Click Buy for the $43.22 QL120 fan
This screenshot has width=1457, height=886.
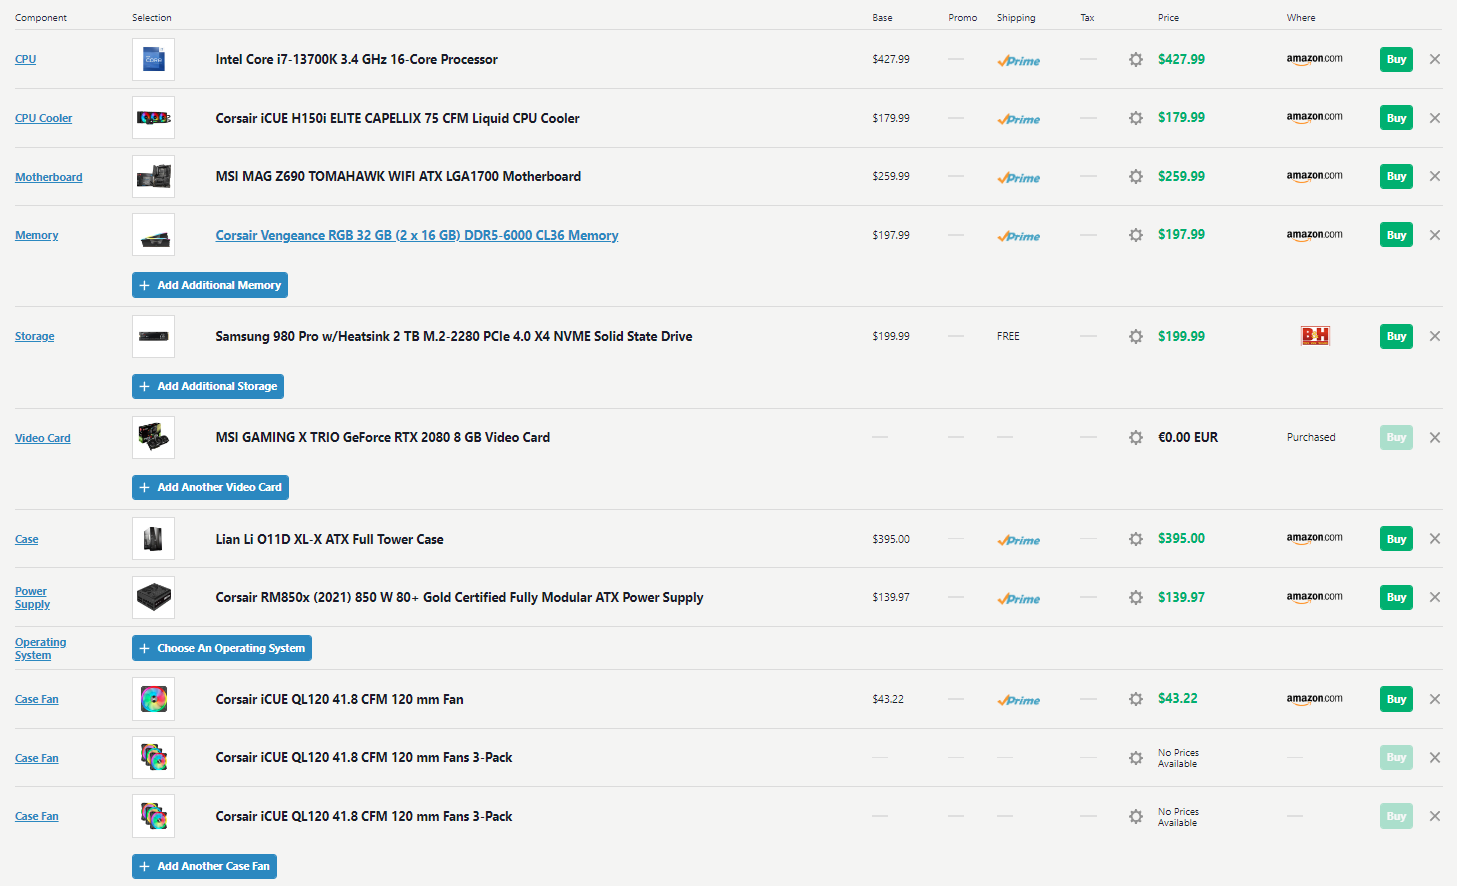tap(1396, 699)
